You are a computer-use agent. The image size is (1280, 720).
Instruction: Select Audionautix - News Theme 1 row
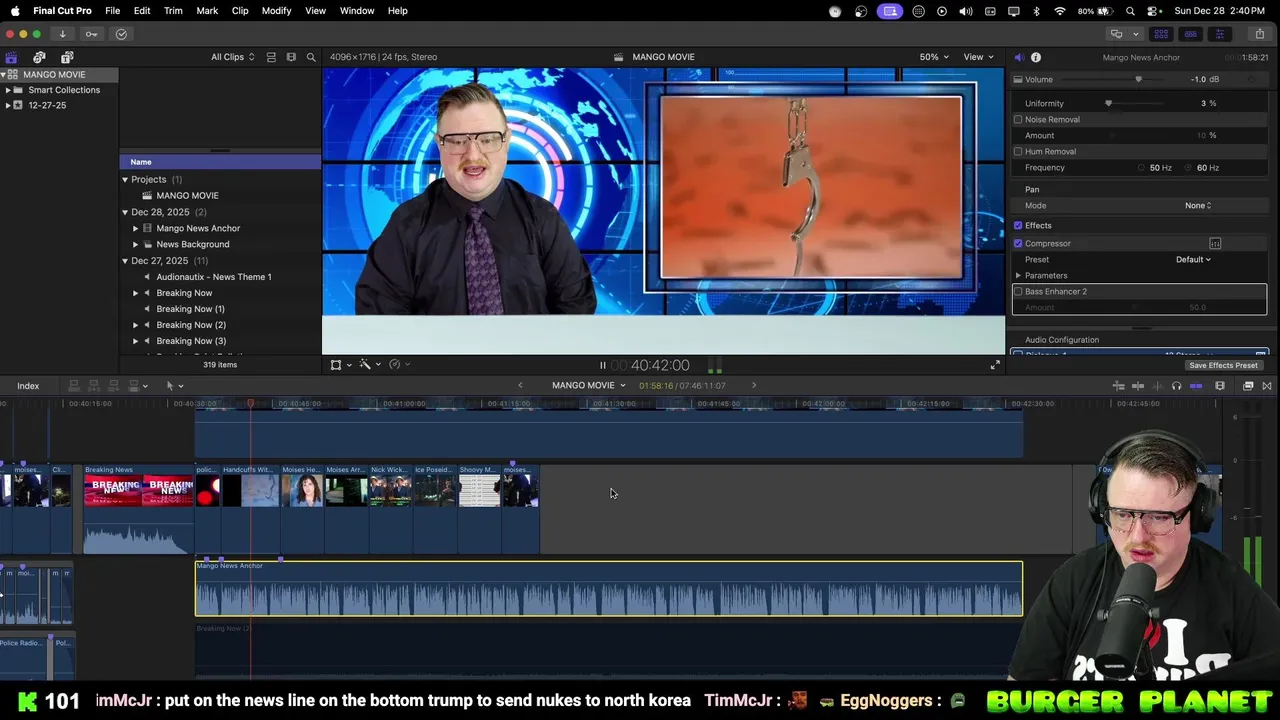click(214, 277)
